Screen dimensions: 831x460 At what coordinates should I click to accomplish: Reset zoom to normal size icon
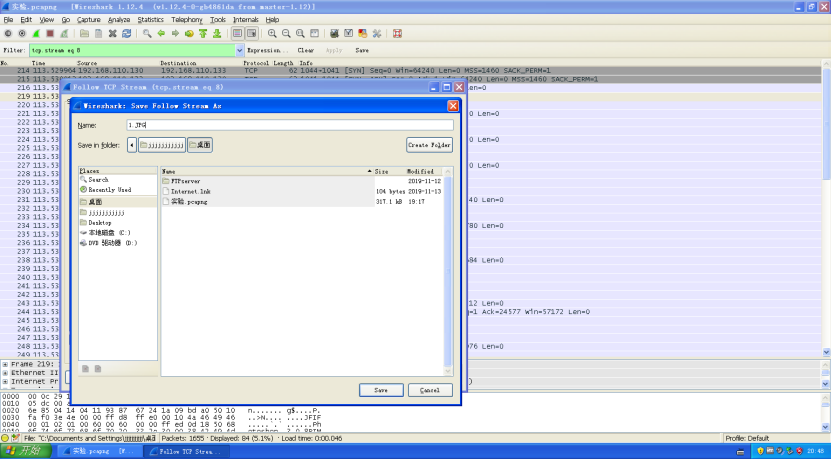(x=300, y=33)
